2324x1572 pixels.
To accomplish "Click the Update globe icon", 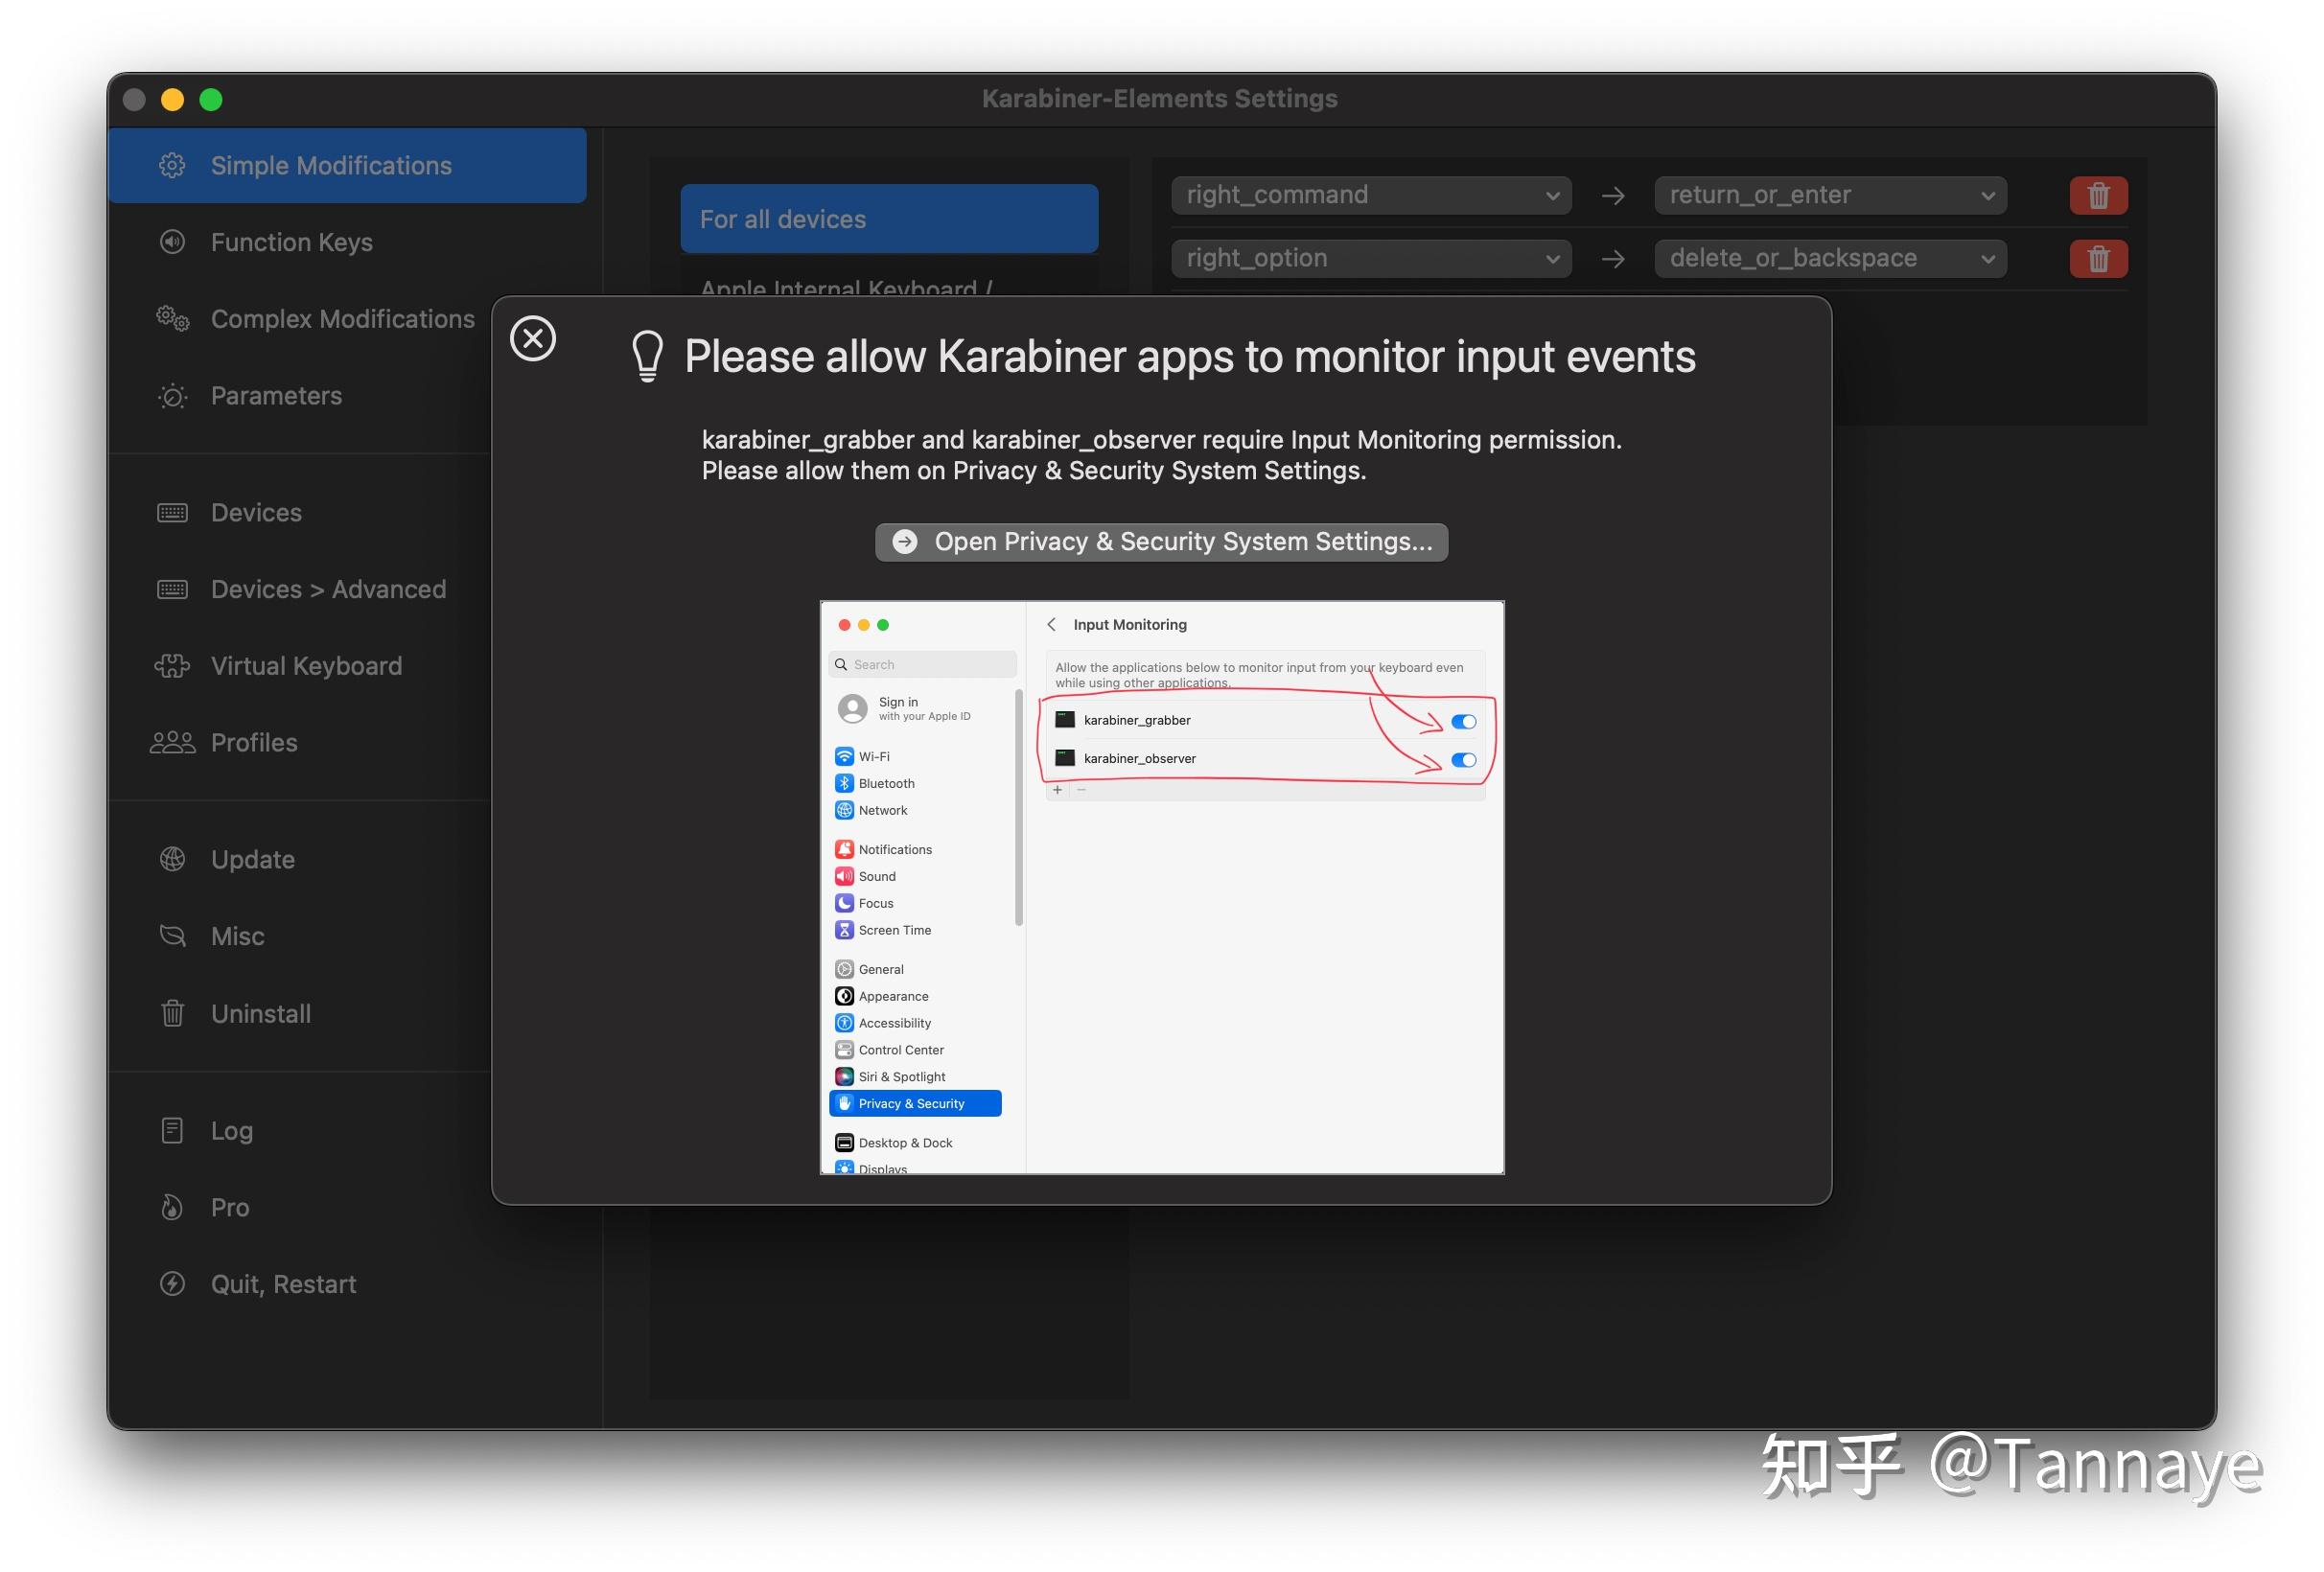I will [172, 858].
